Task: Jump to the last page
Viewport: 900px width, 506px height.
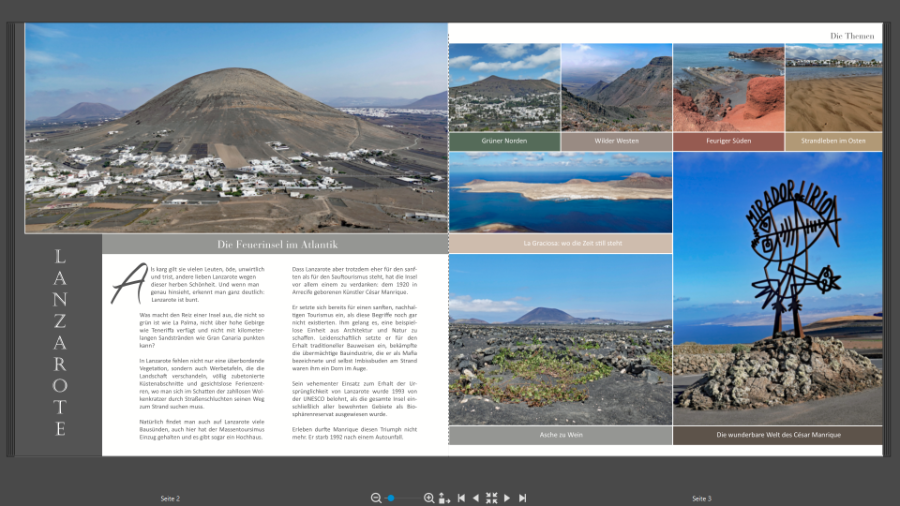Action: tap(522, 498)
